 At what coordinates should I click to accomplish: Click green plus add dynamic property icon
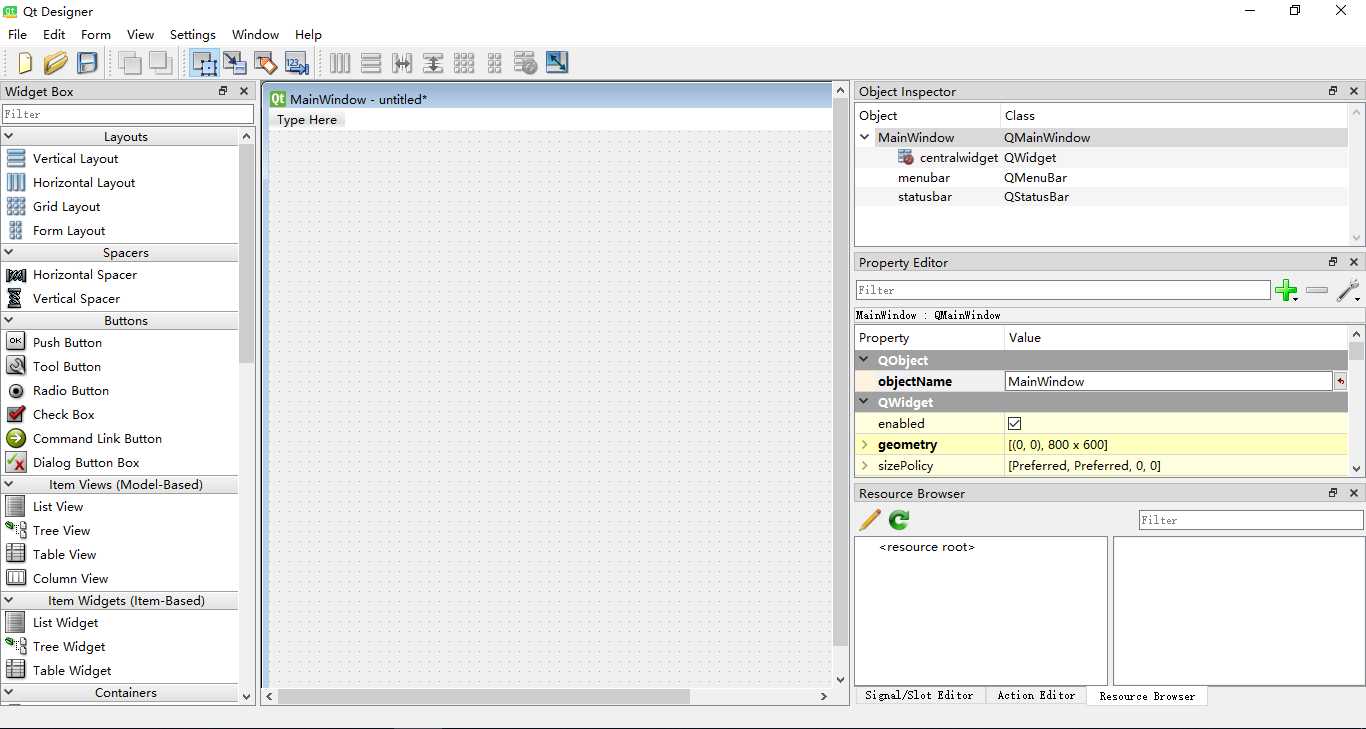(x=1286, y=290)
